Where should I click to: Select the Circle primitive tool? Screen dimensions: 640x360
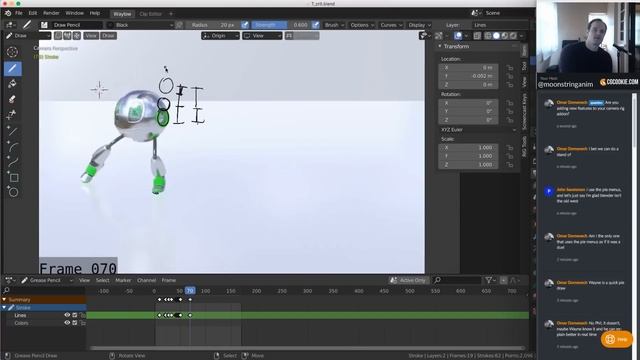click(12, 192)
